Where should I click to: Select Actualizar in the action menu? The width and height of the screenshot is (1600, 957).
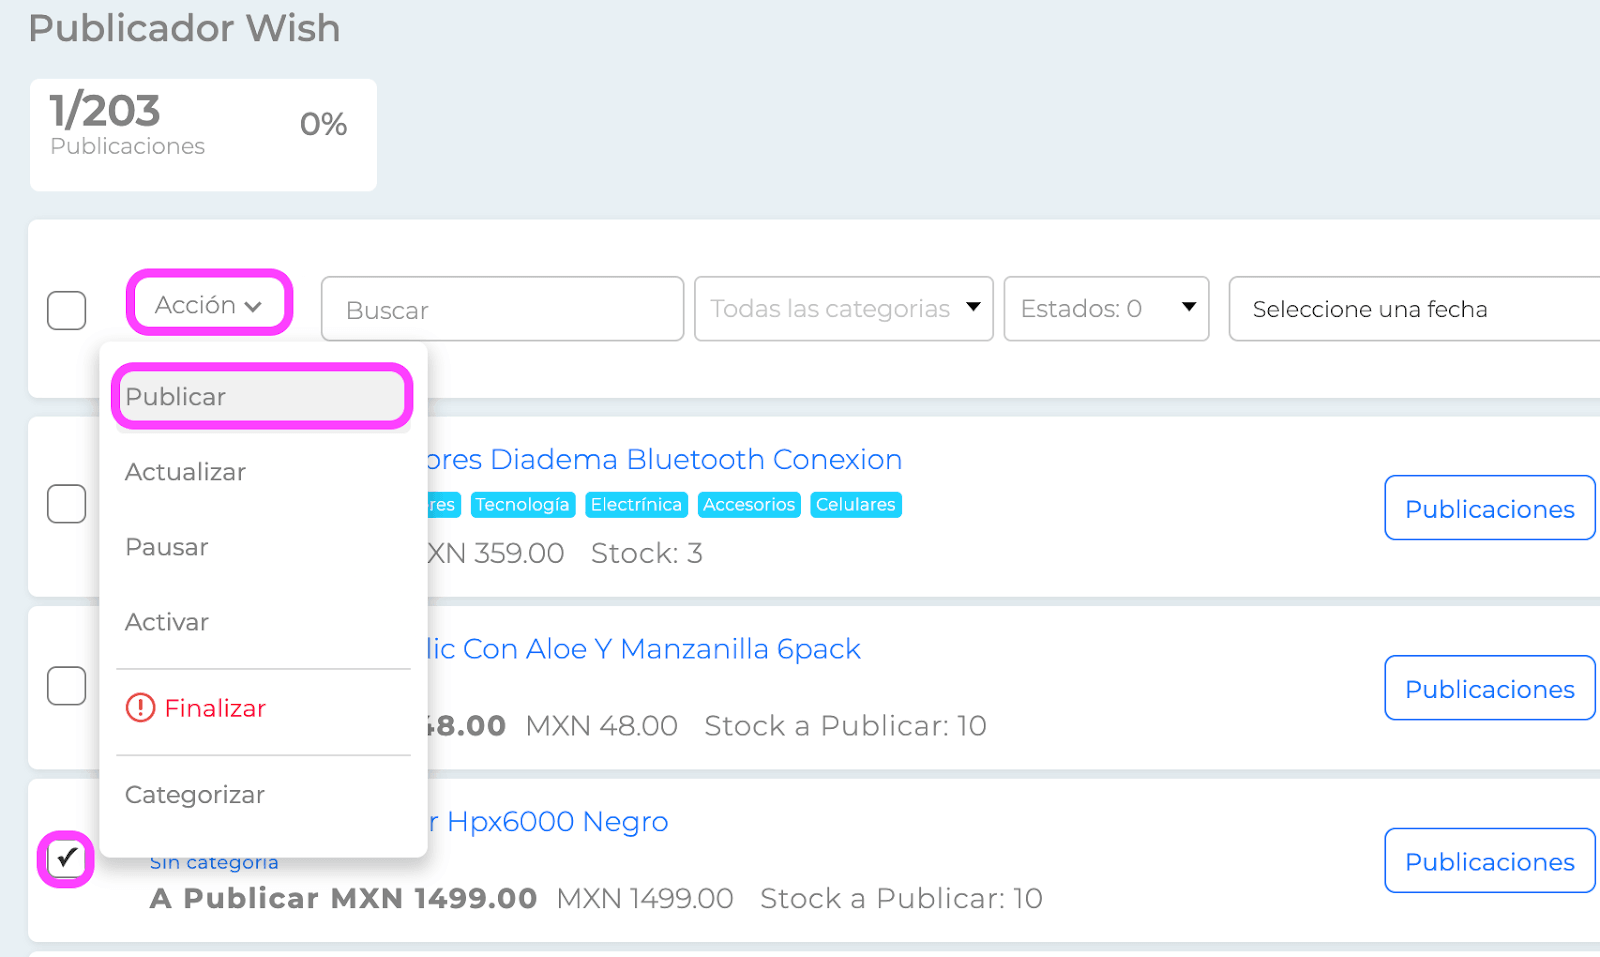(263, 472)
